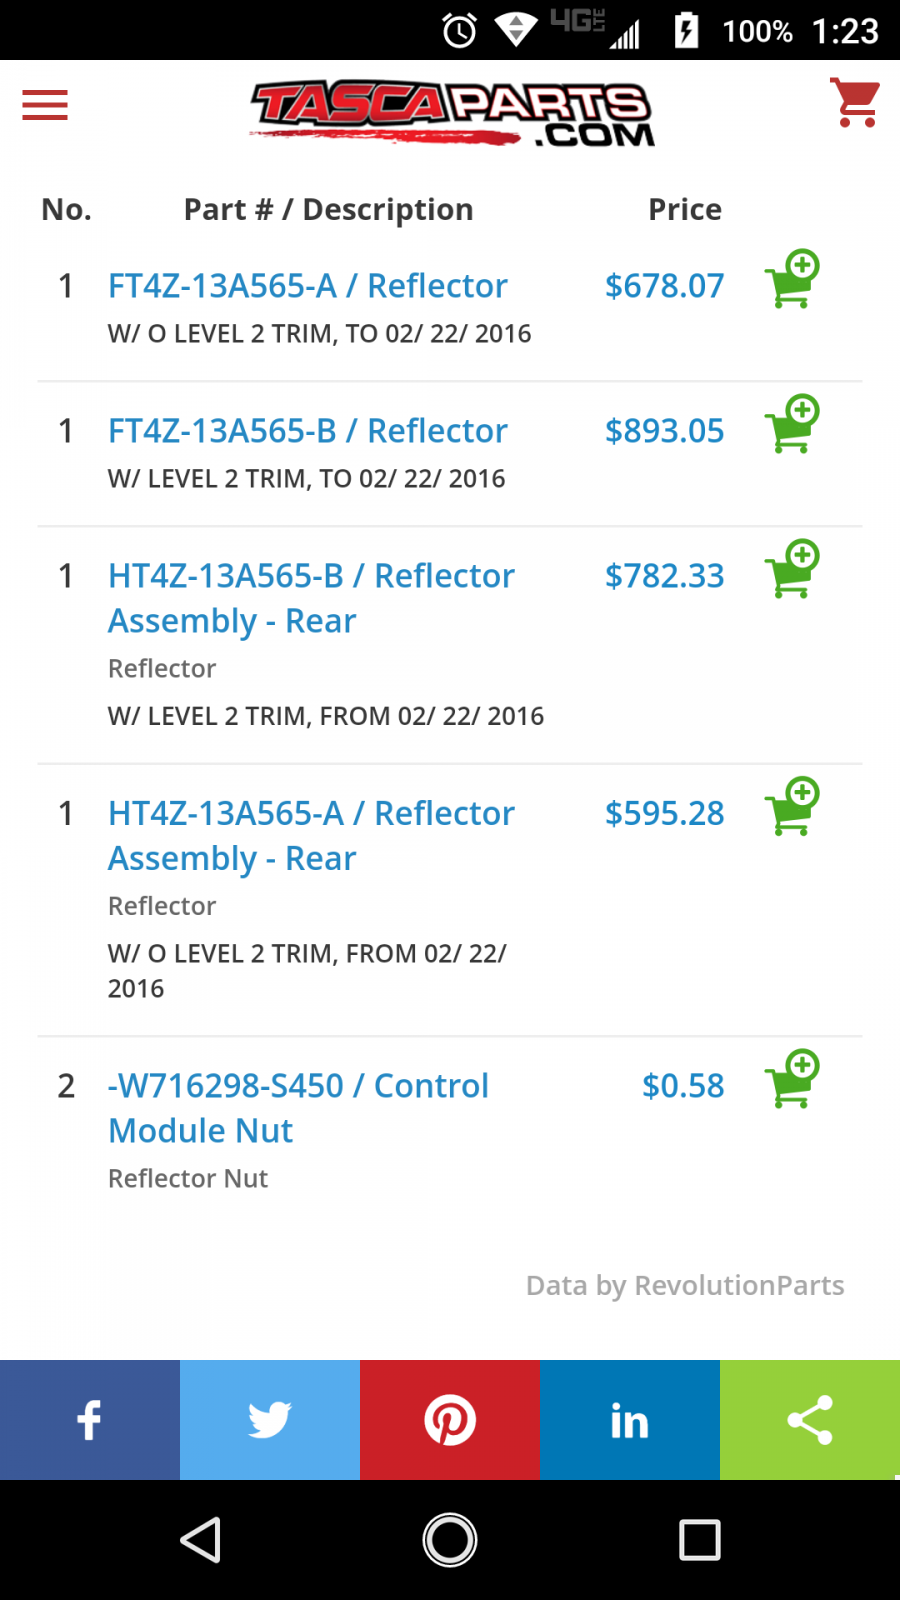Screen dimensions: 900x1600
Task: Open the green general share button
Action: (x=810, y=1420)
